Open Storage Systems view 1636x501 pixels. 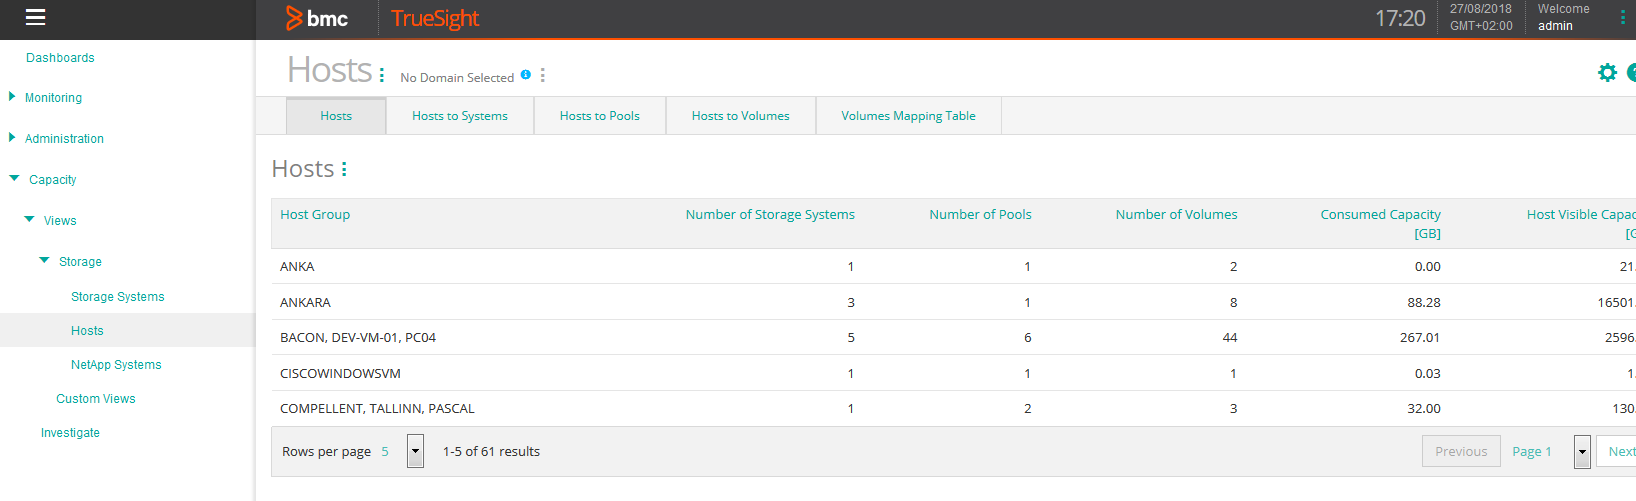click(x=118, y=297)
